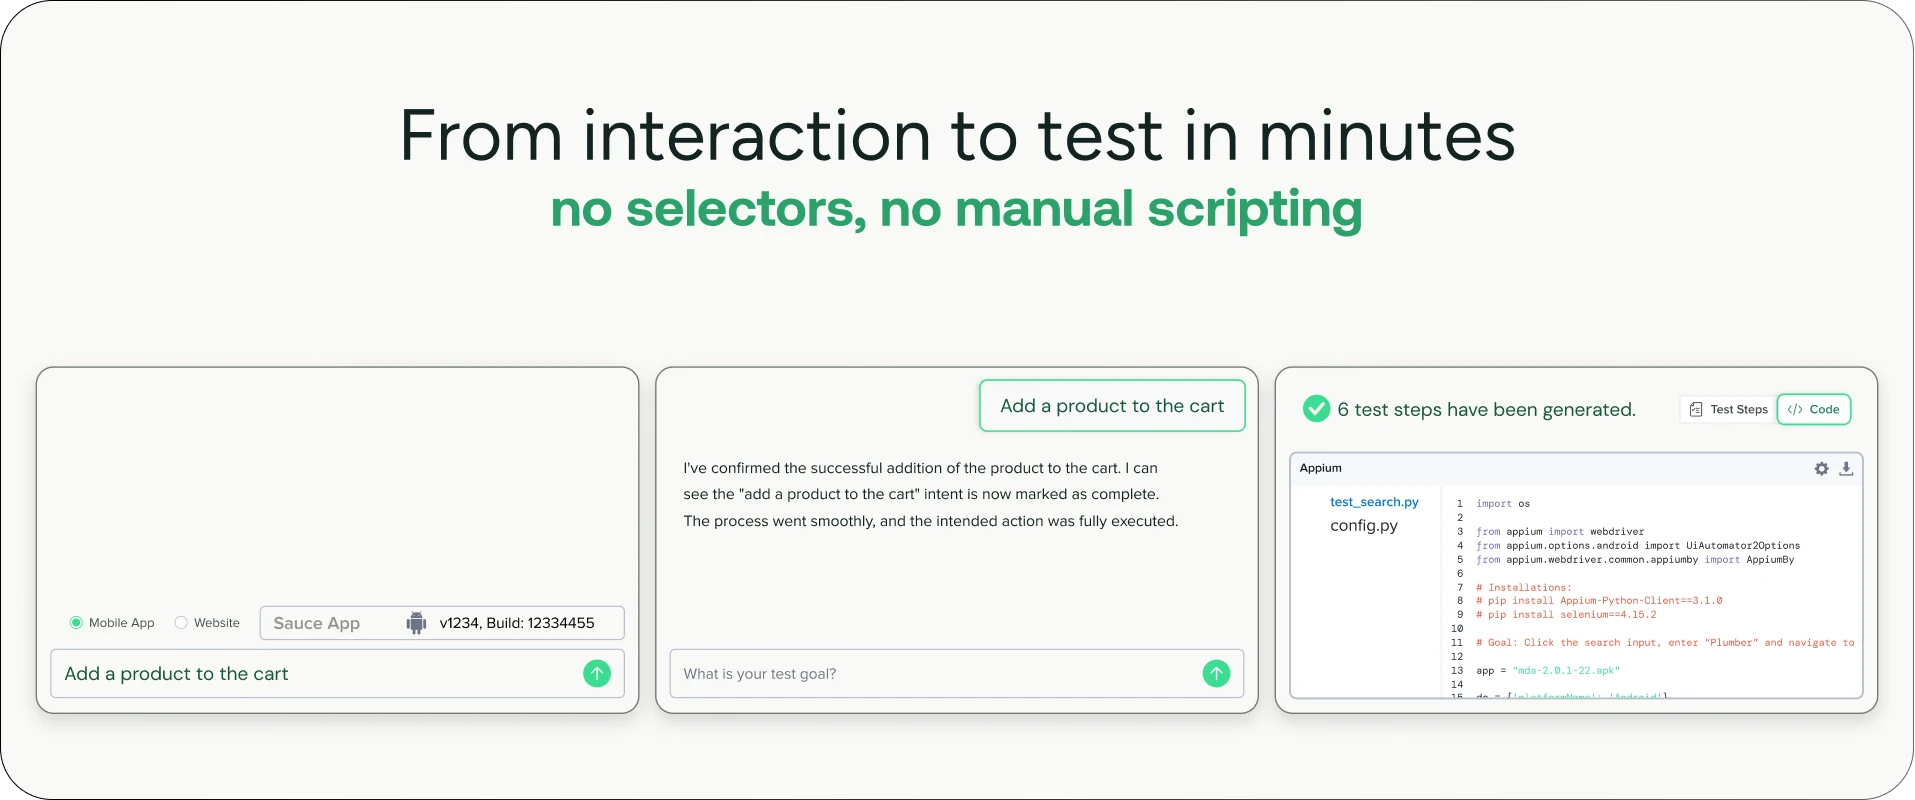Click the Code brackets icon
Viewport: 1915px width, 800px height.
(1795, 409)
